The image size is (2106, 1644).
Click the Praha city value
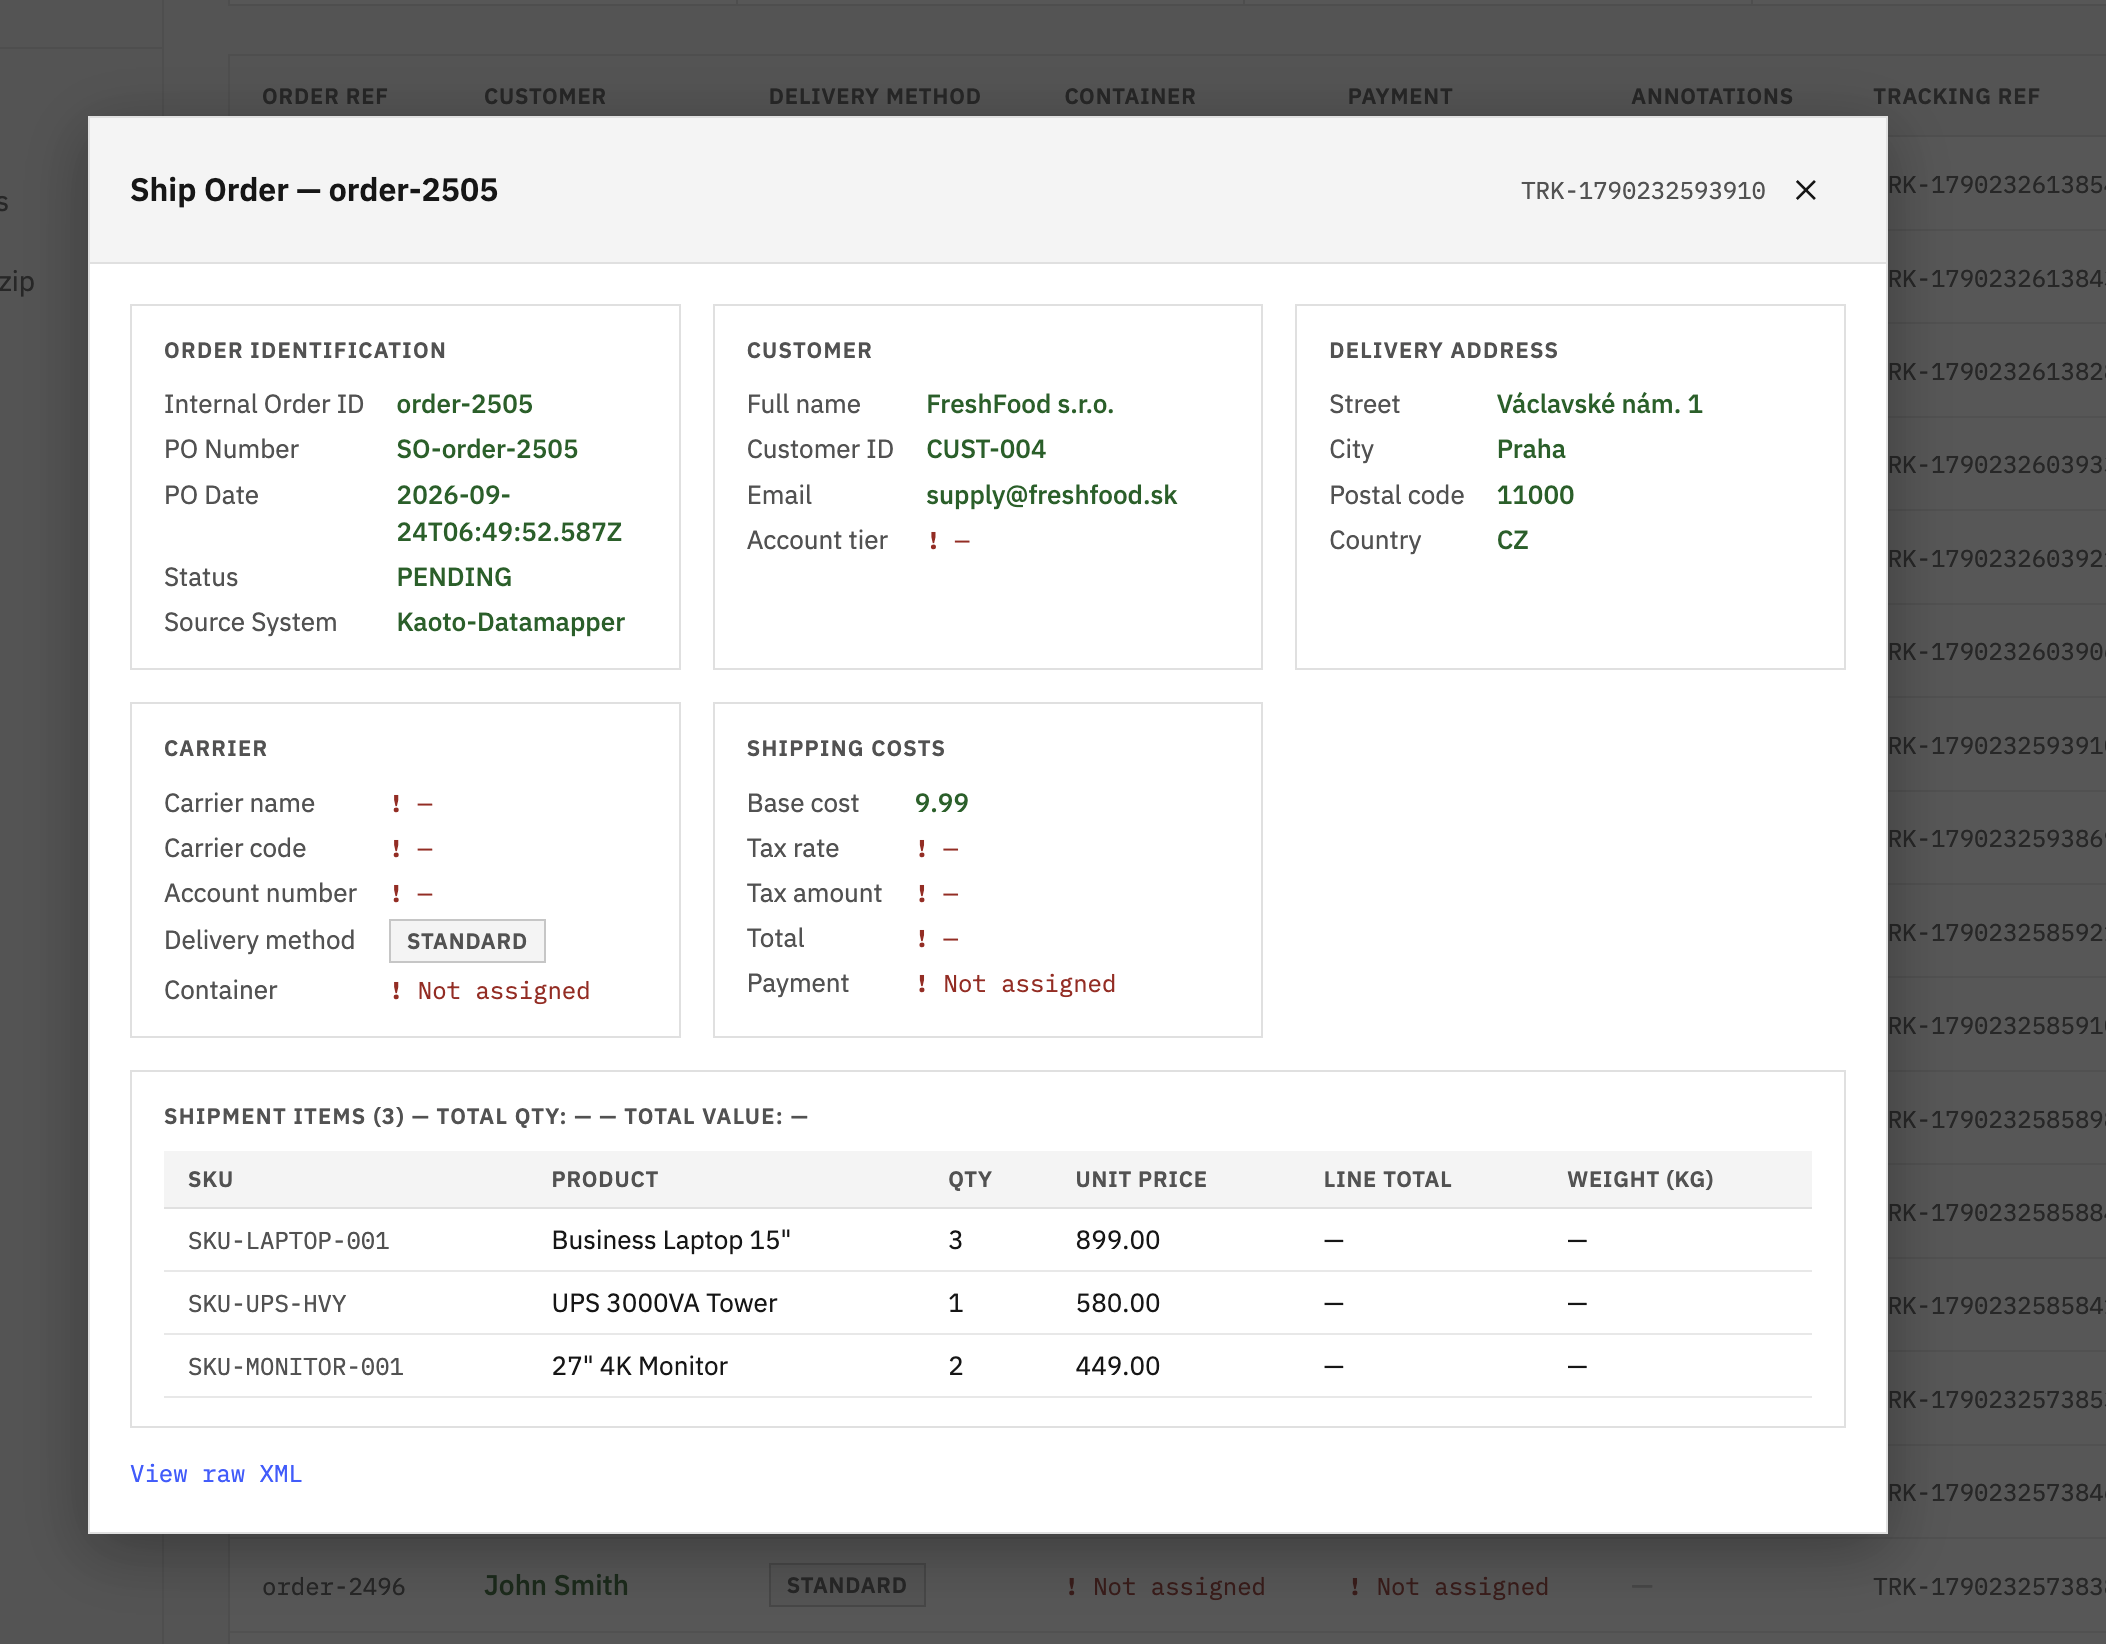click(x=1531, y=449)
